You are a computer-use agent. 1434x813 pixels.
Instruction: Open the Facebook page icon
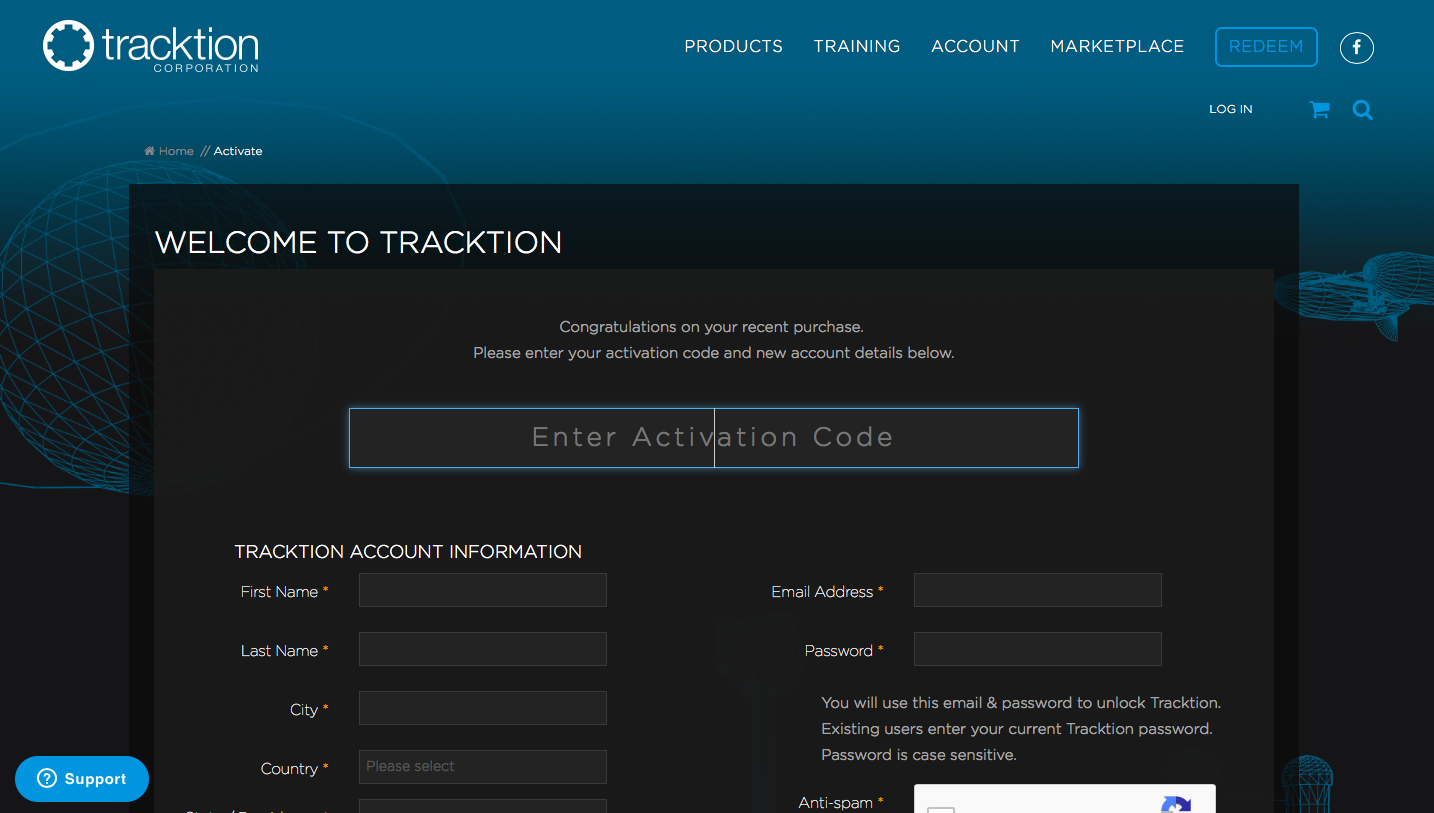(1356, 47)
